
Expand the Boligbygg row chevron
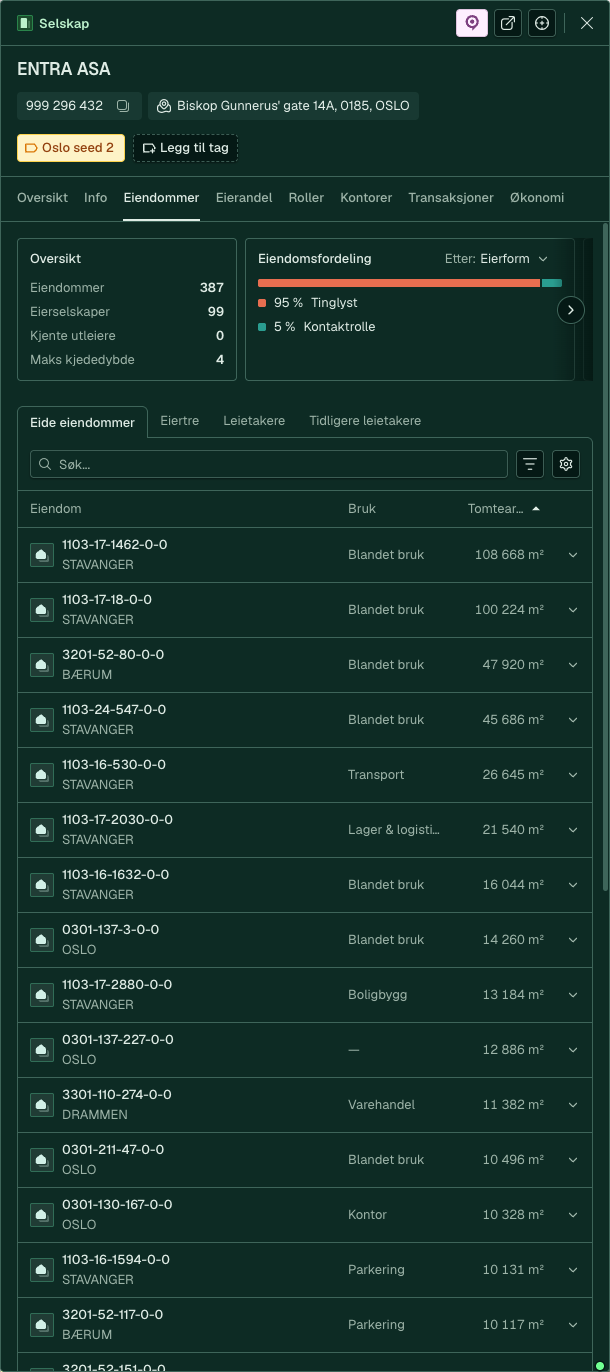(573, 995)
